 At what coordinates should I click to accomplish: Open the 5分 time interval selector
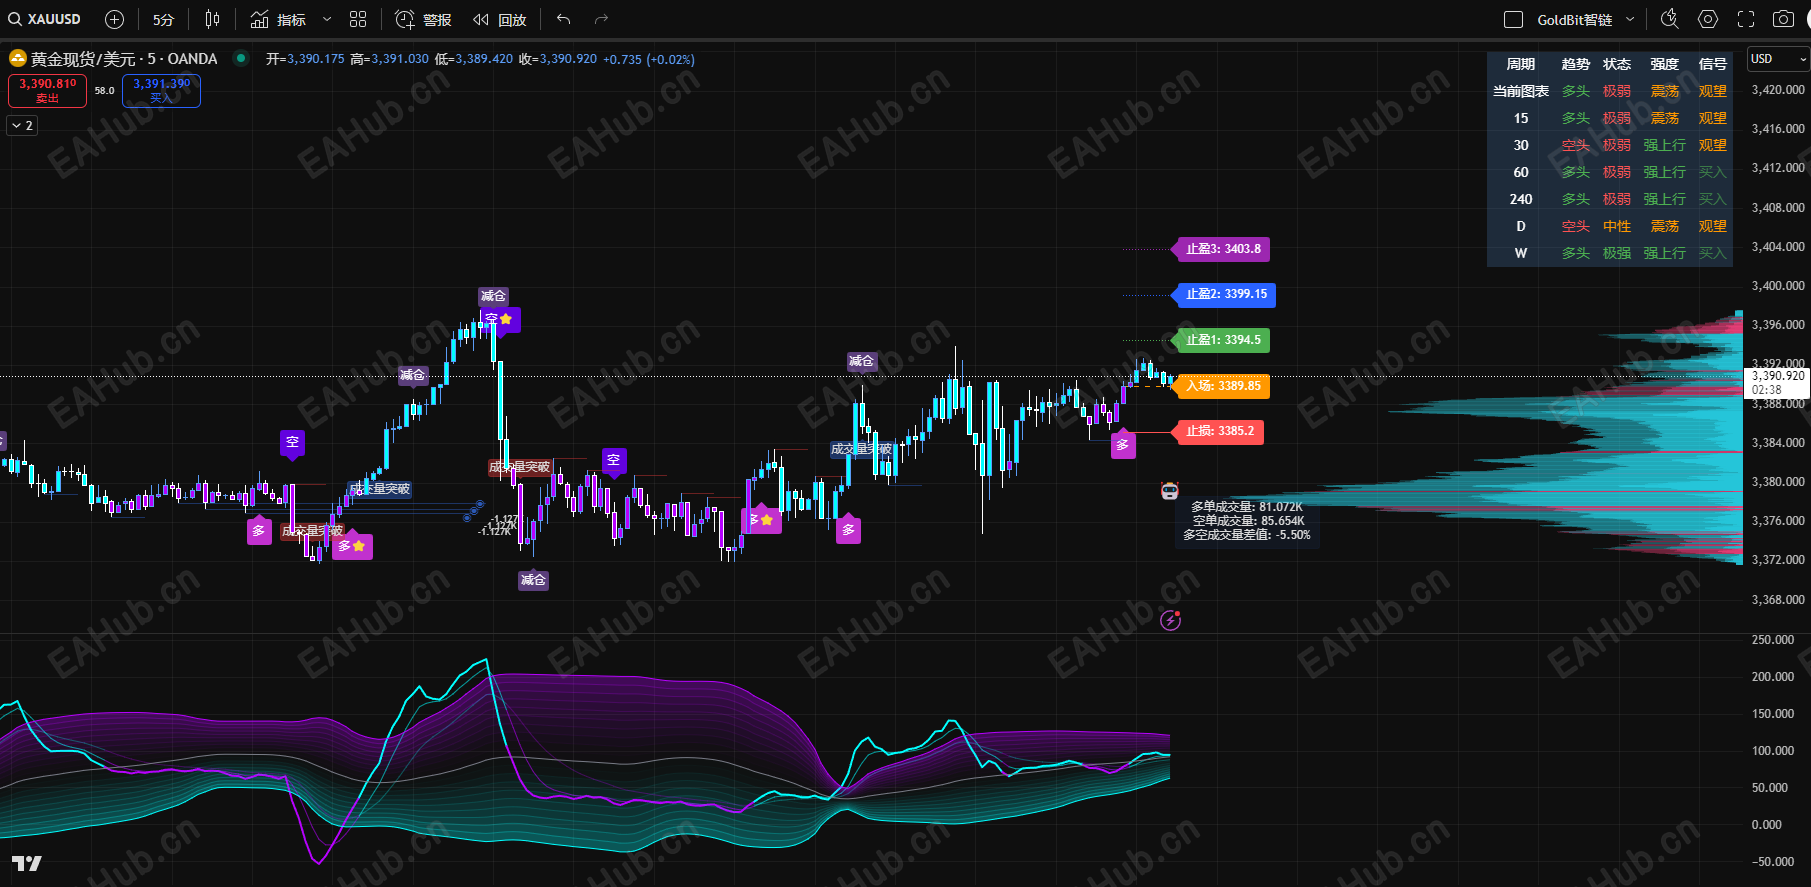click(163, 19)
